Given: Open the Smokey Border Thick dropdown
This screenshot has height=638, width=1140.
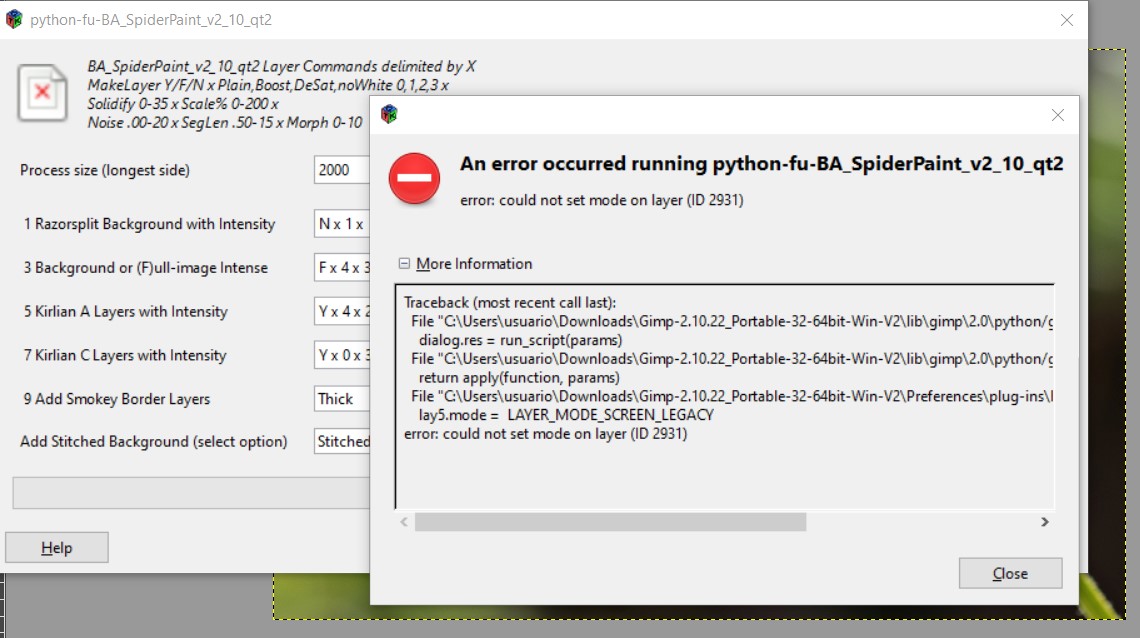Looking at the screenshot, I should (342, 399).
